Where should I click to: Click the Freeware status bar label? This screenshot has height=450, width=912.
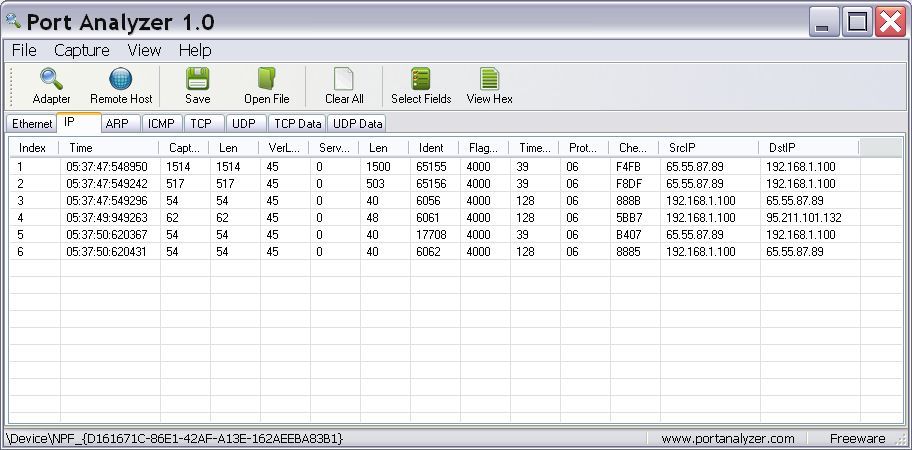[857, 438]
